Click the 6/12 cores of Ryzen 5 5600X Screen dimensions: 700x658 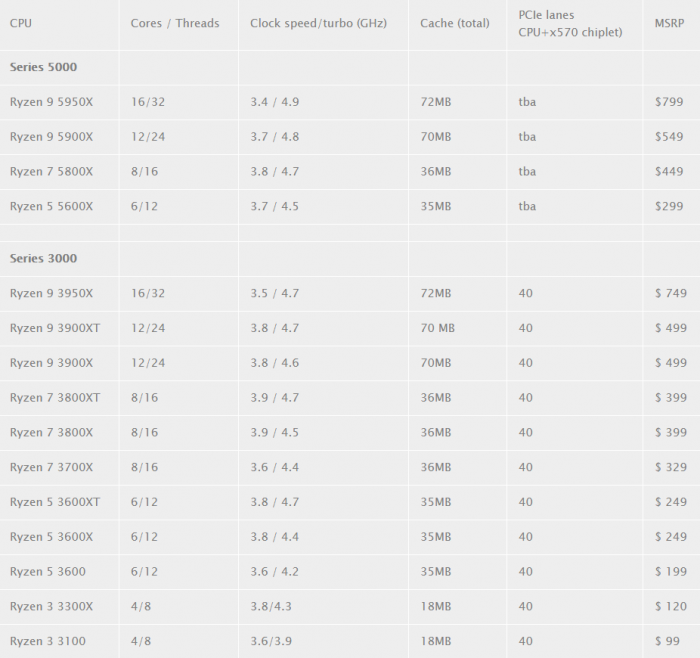(144, 207)
